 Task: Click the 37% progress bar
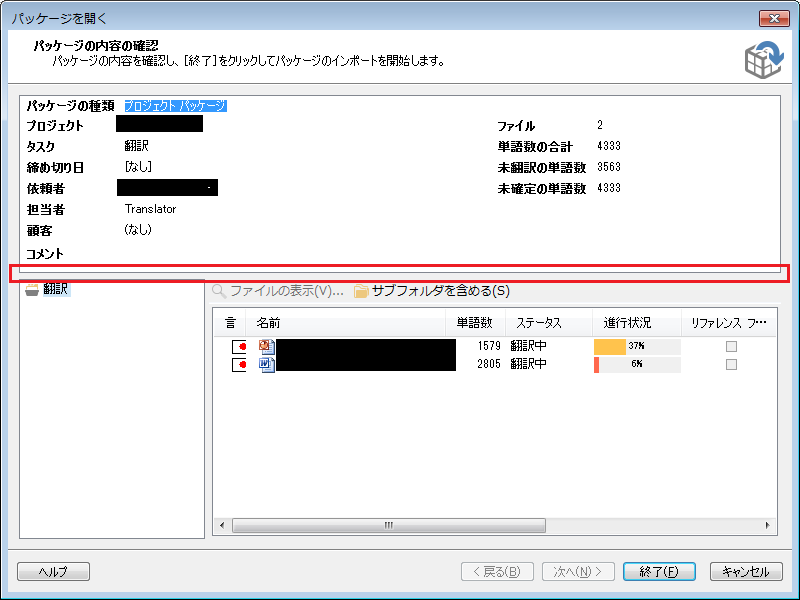click(x=637, y=346)
